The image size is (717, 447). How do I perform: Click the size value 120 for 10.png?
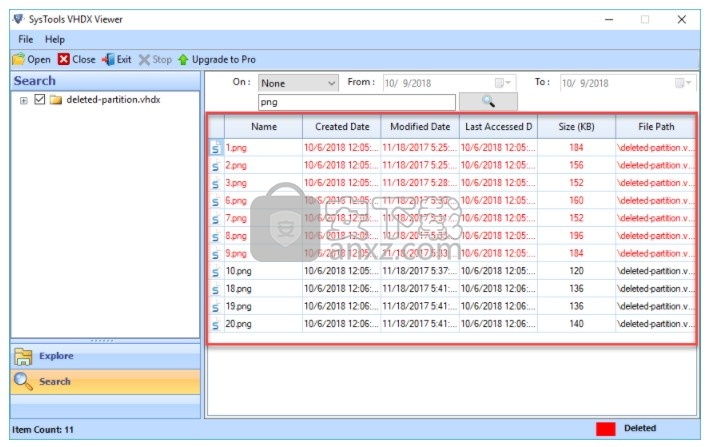coord(576,271)
